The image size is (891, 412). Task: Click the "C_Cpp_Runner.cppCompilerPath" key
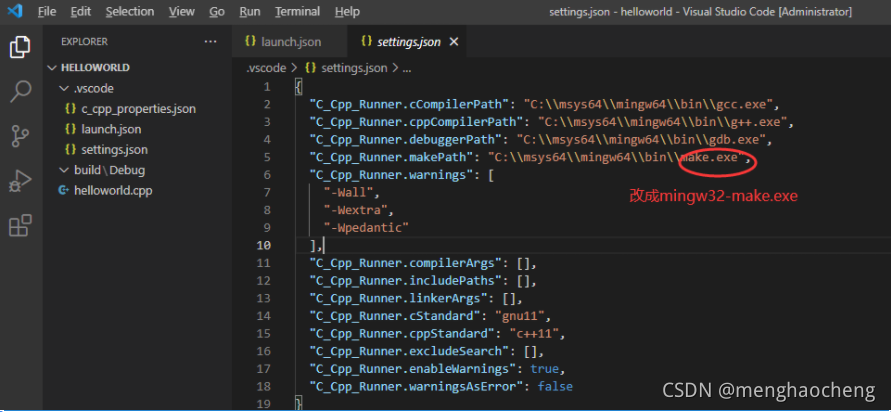(x=417, y=122)
